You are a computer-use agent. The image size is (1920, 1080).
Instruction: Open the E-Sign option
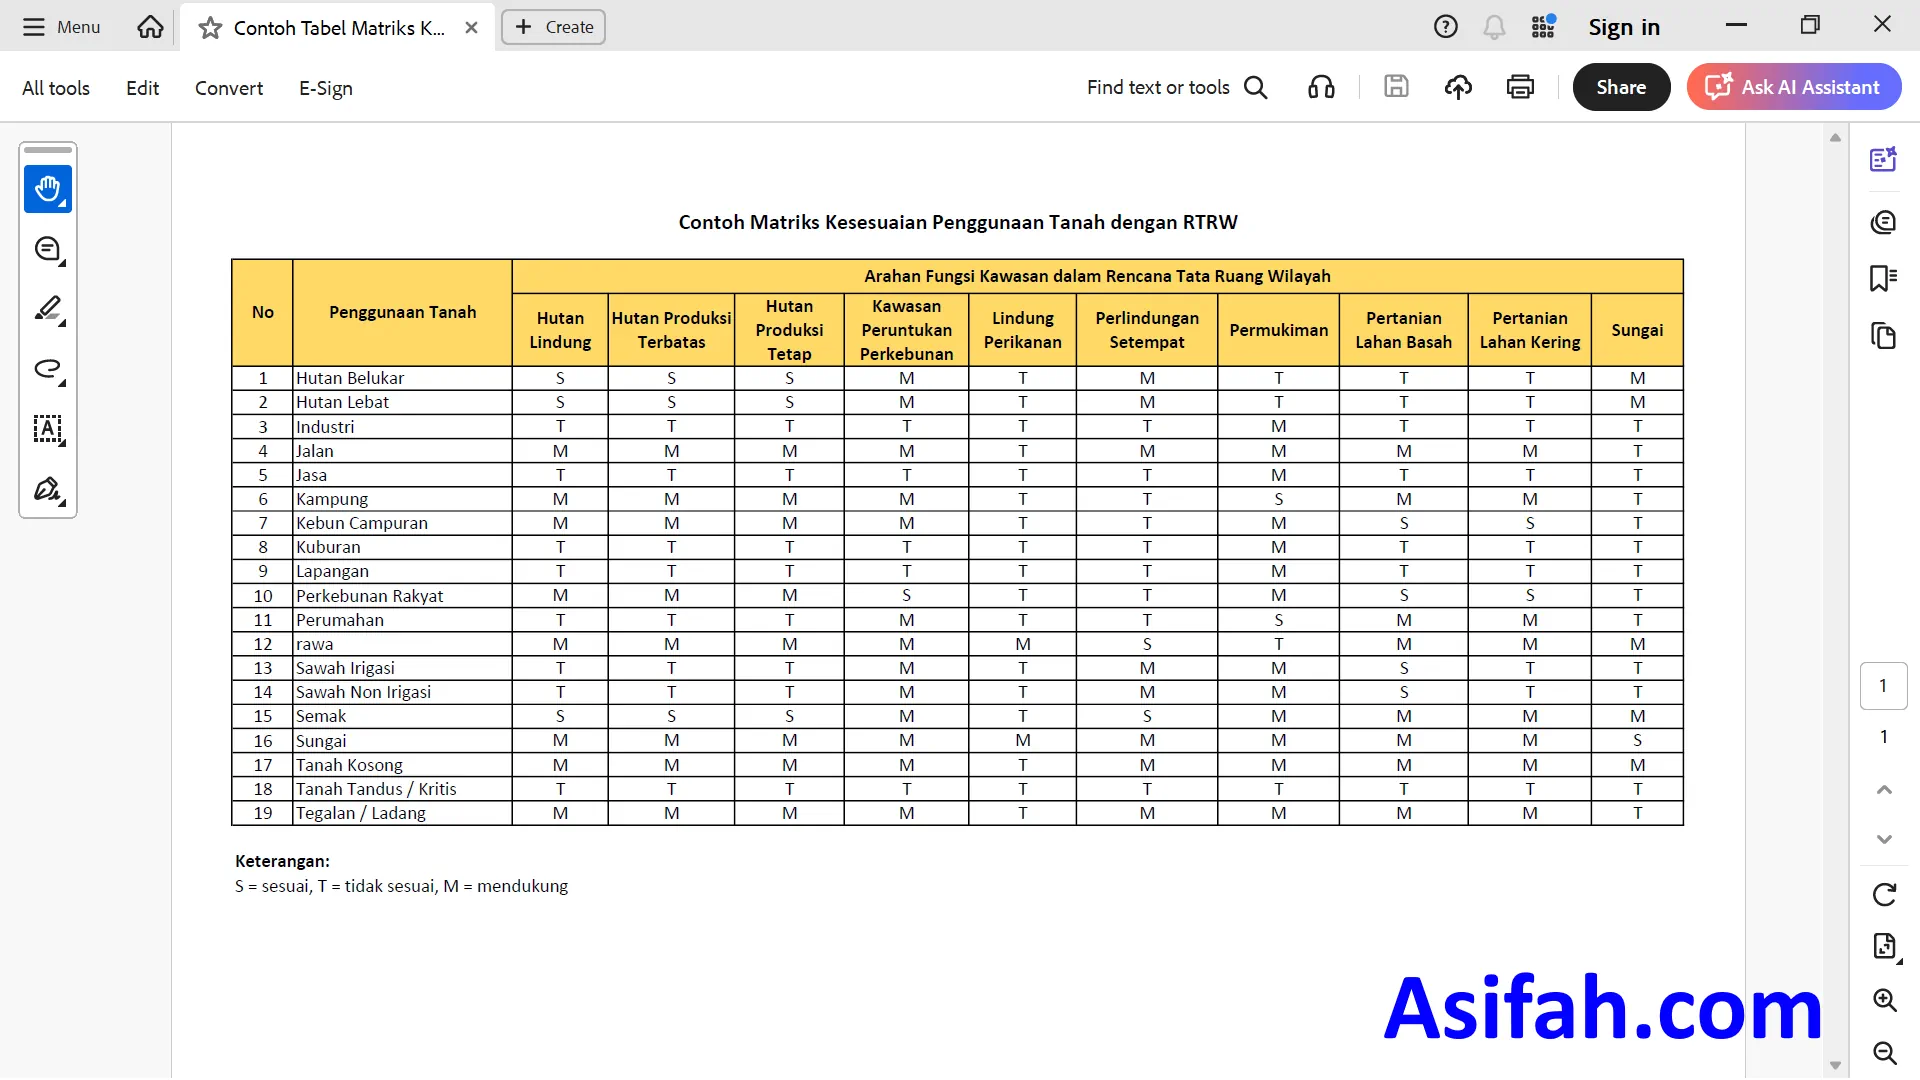click(x=326, y=88)
